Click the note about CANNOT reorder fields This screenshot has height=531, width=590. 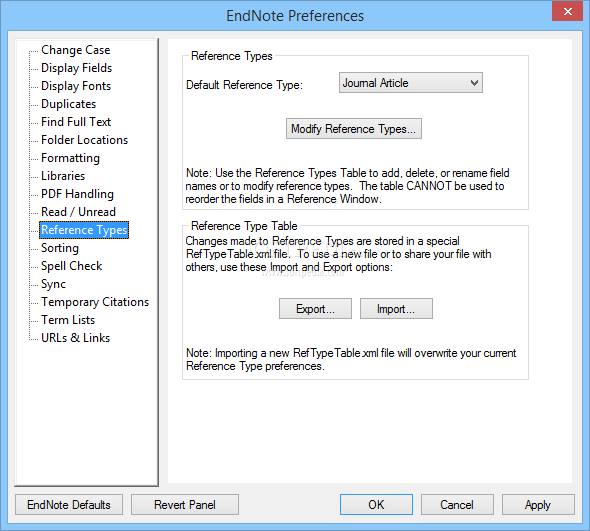(347, 186)
